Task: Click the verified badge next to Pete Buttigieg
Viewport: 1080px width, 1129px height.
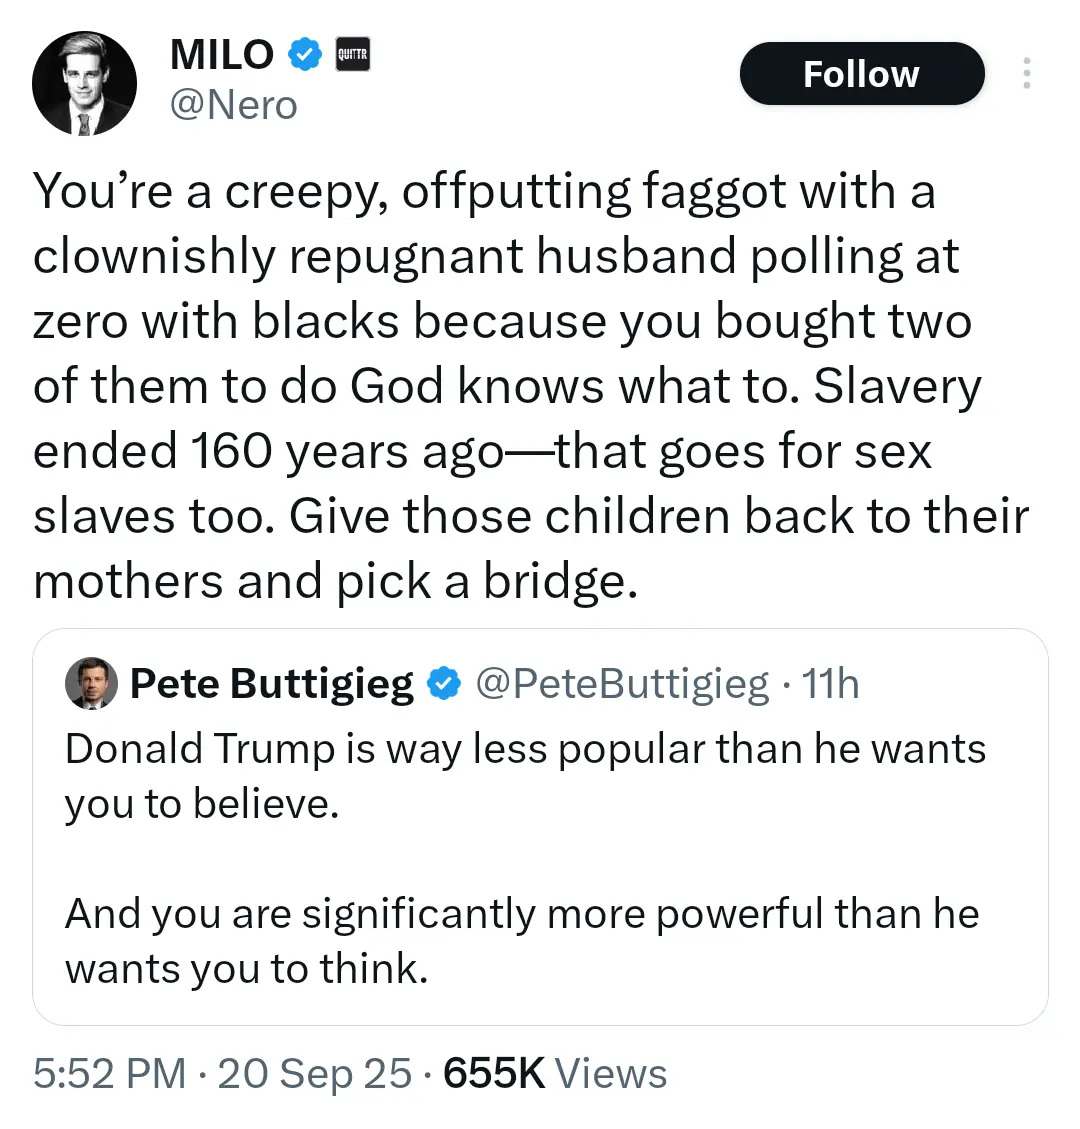Action: coord(443,684)
